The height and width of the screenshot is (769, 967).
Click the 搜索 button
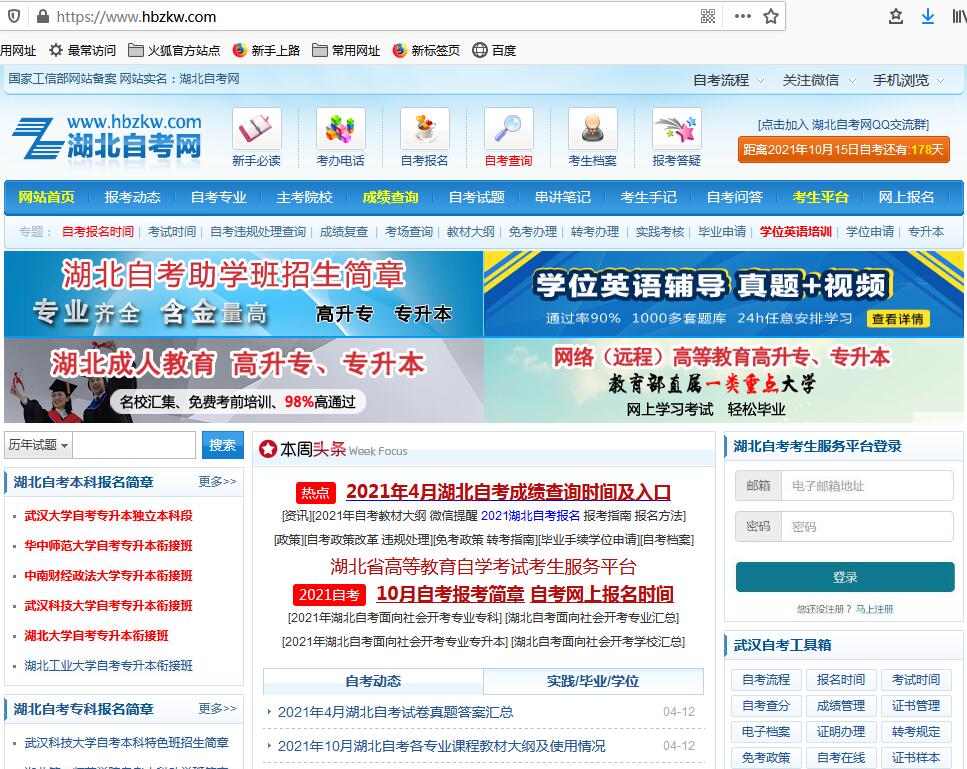pyautogui.click(x=223, y=445)
